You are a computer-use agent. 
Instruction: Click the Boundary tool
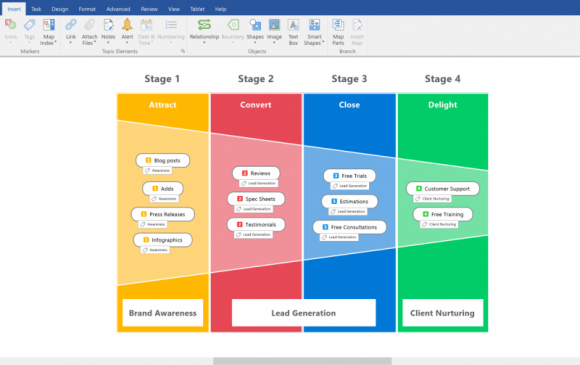[x=233, y=30]
